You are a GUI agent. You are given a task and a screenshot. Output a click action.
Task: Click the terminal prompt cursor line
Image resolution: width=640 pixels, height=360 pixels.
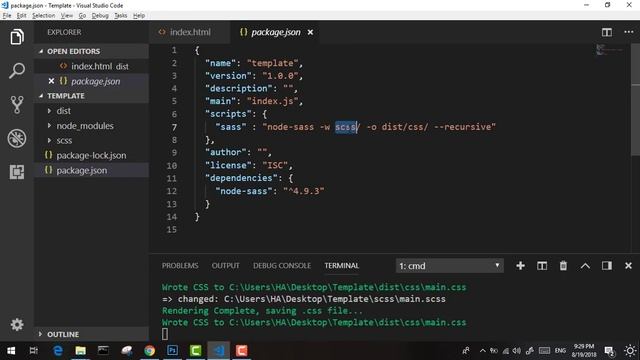(164, 334)
